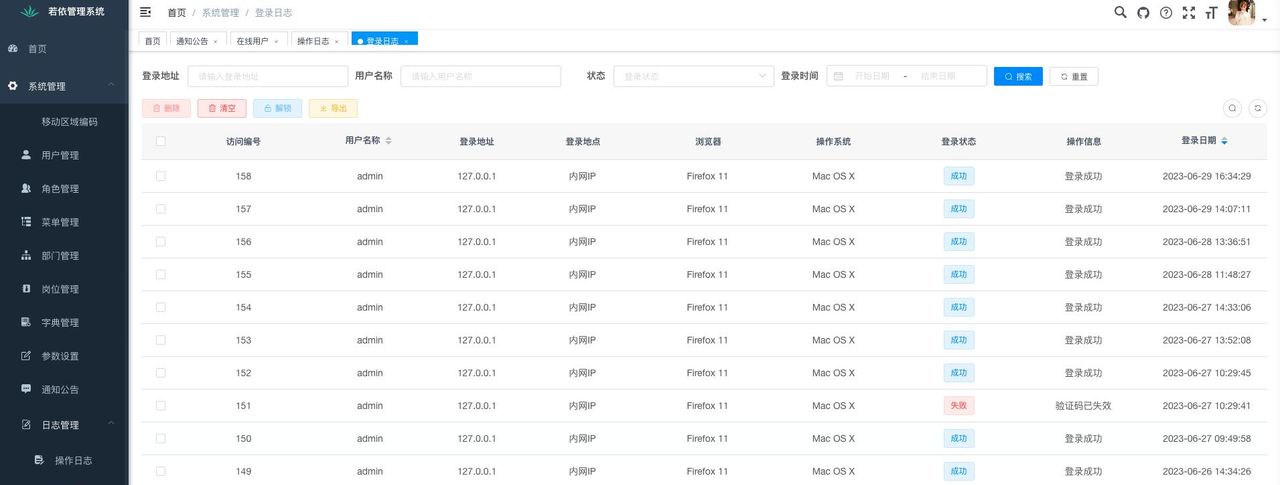
Task: Click the 结束日期 end date field
Action: (938, 76)
